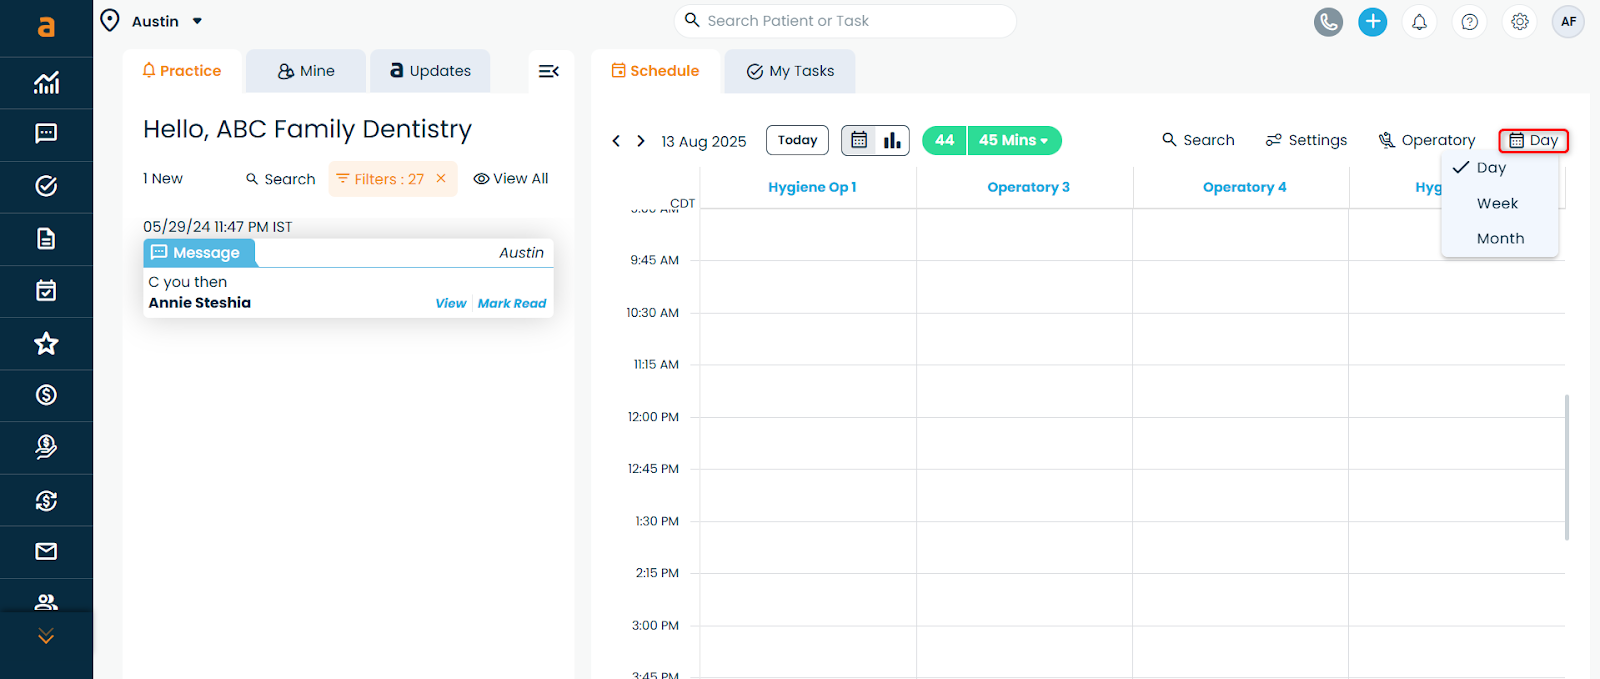1600x679 pixels.
Task: Click the Today button
Action: tap(797, 140)
